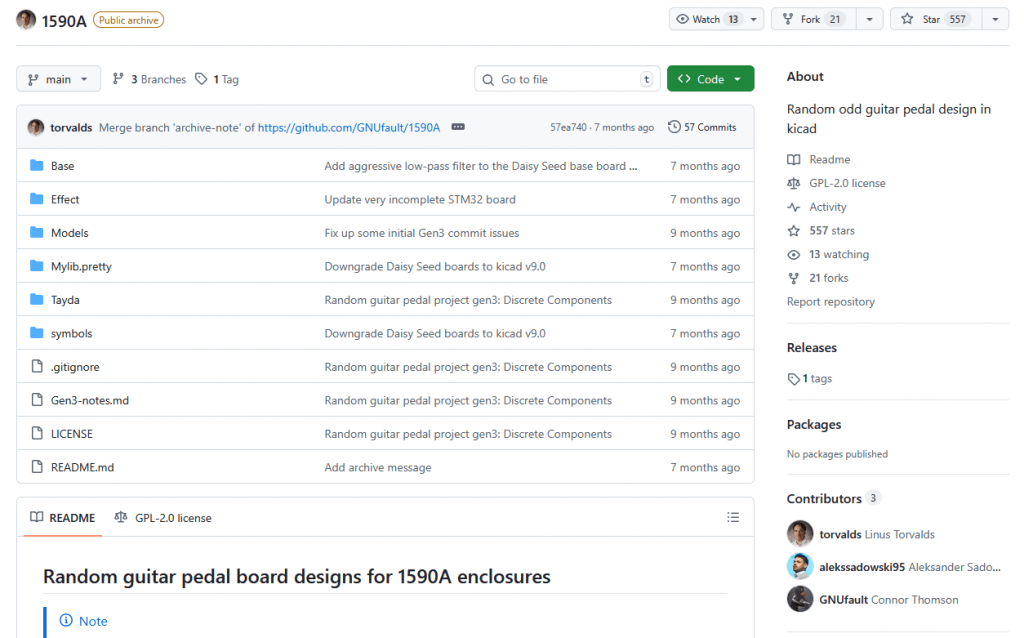The height and width of the screenshot is (638, 1024).
Task: Expand the Fork options dropdown arrow
Action: point(869,19)
